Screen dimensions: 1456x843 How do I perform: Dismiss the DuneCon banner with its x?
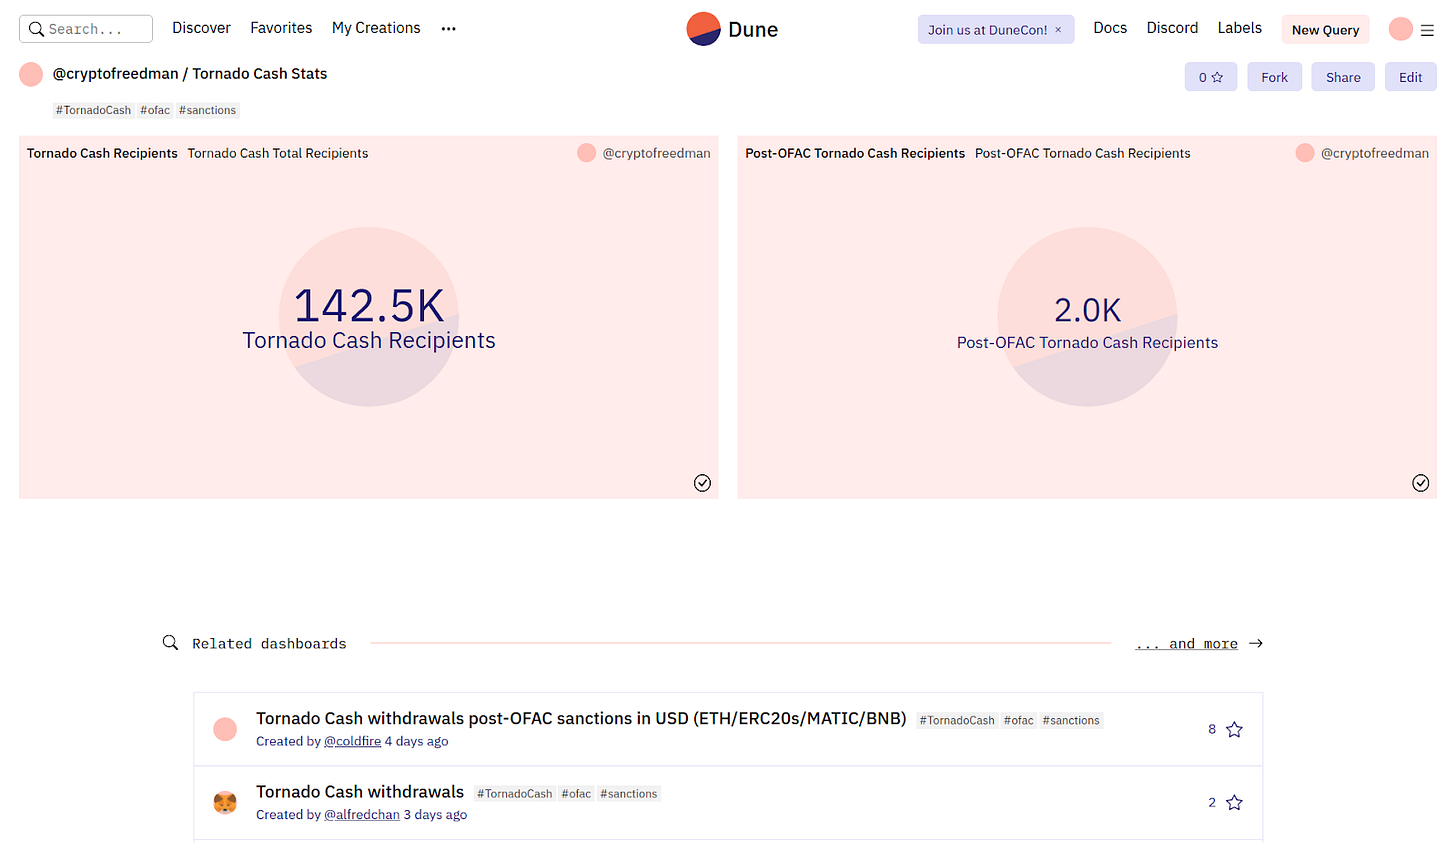[x=1058, y=30]
